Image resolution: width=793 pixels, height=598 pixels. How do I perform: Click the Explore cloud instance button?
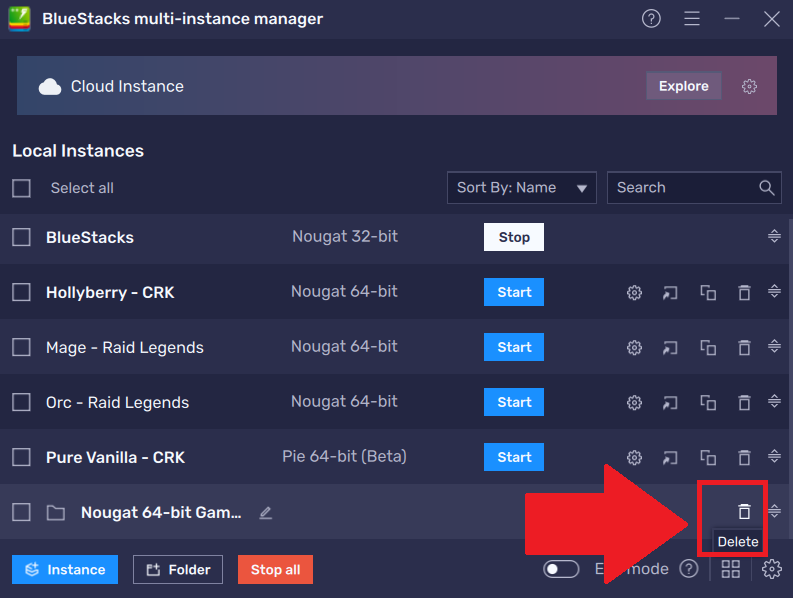coord(683,86)
